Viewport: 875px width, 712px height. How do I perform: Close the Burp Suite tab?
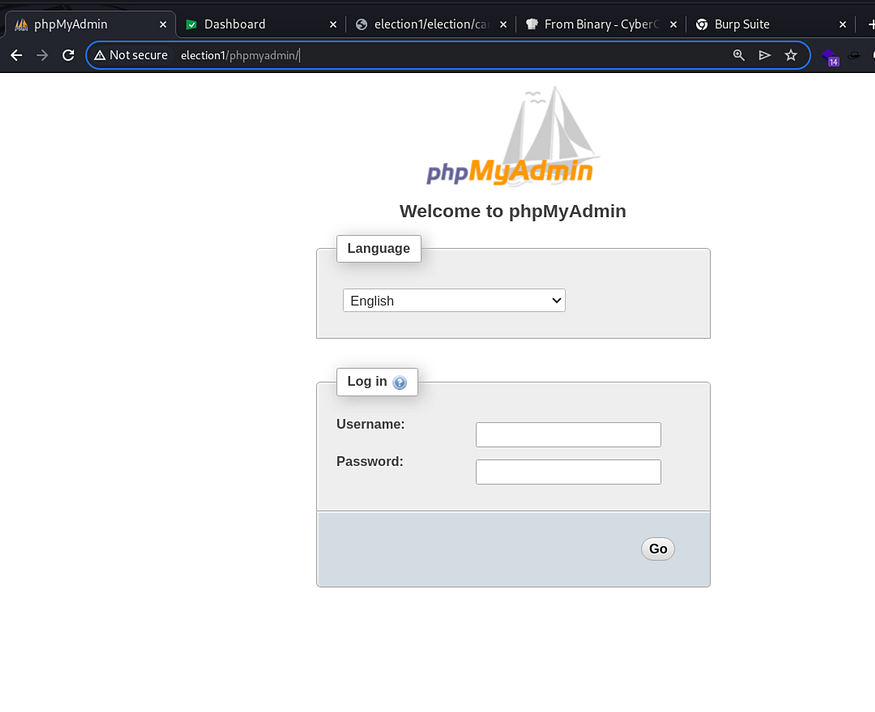pos(843,25)
